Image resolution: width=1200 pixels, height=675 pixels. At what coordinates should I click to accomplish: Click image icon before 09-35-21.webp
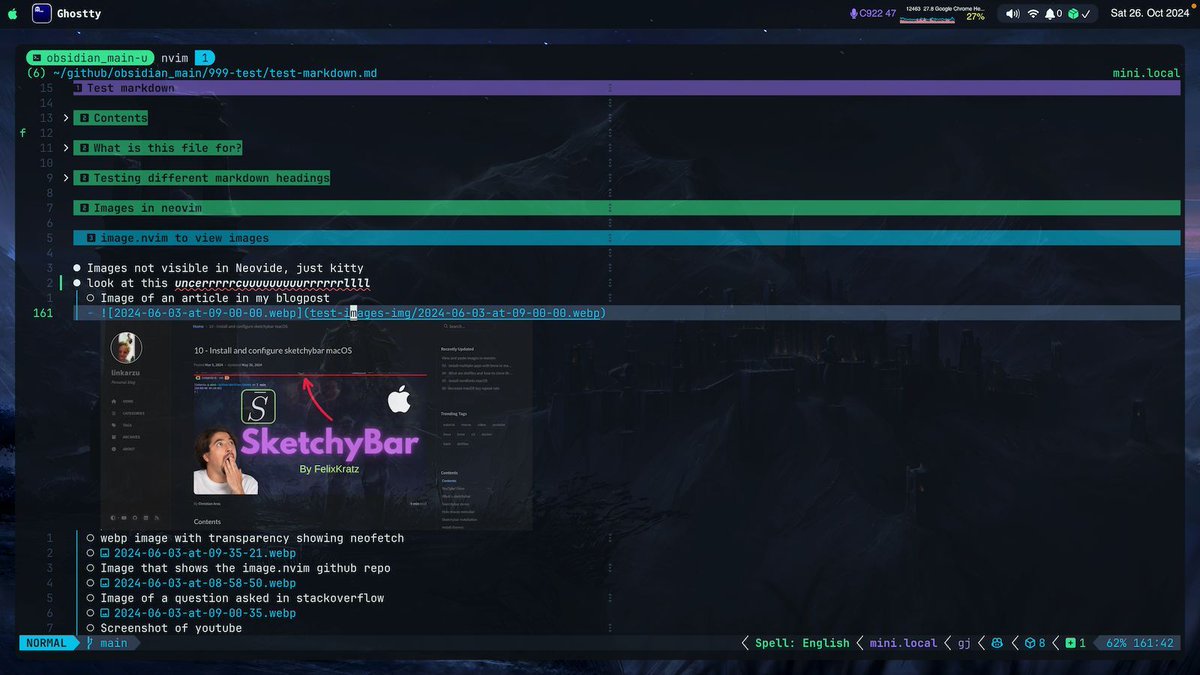tap(105, 553)
